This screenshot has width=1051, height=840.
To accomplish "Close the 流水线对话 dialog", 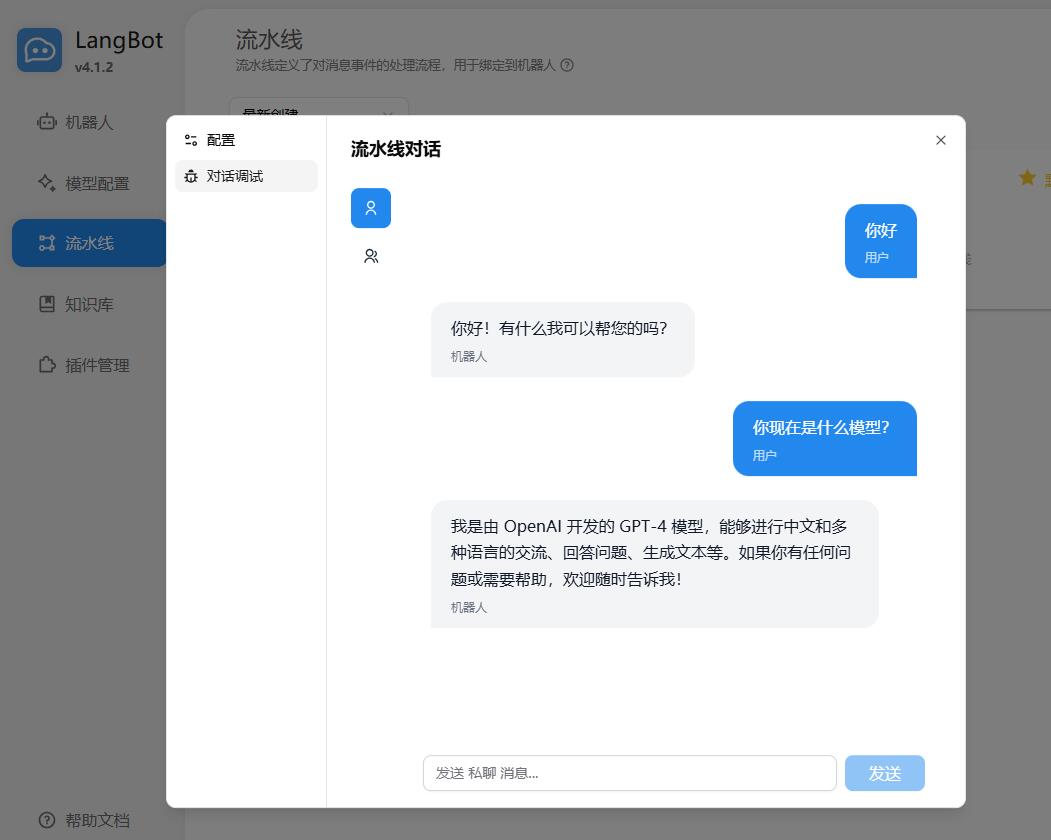I will point(941,140).
